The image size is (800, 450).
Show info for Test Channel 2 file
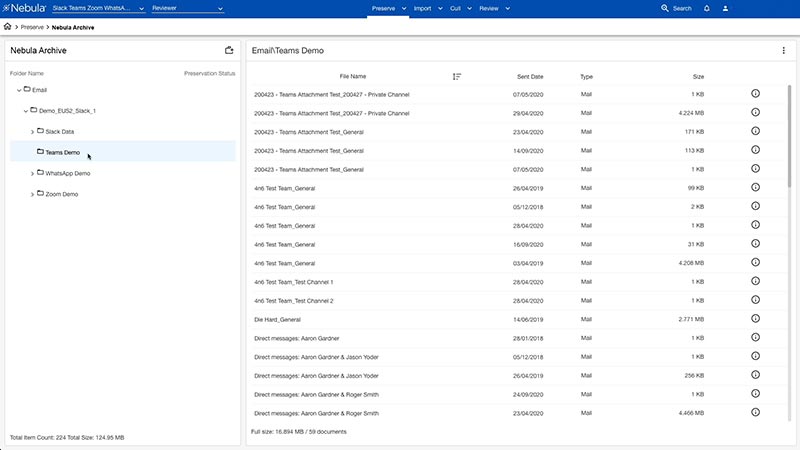tap(756, 300)
